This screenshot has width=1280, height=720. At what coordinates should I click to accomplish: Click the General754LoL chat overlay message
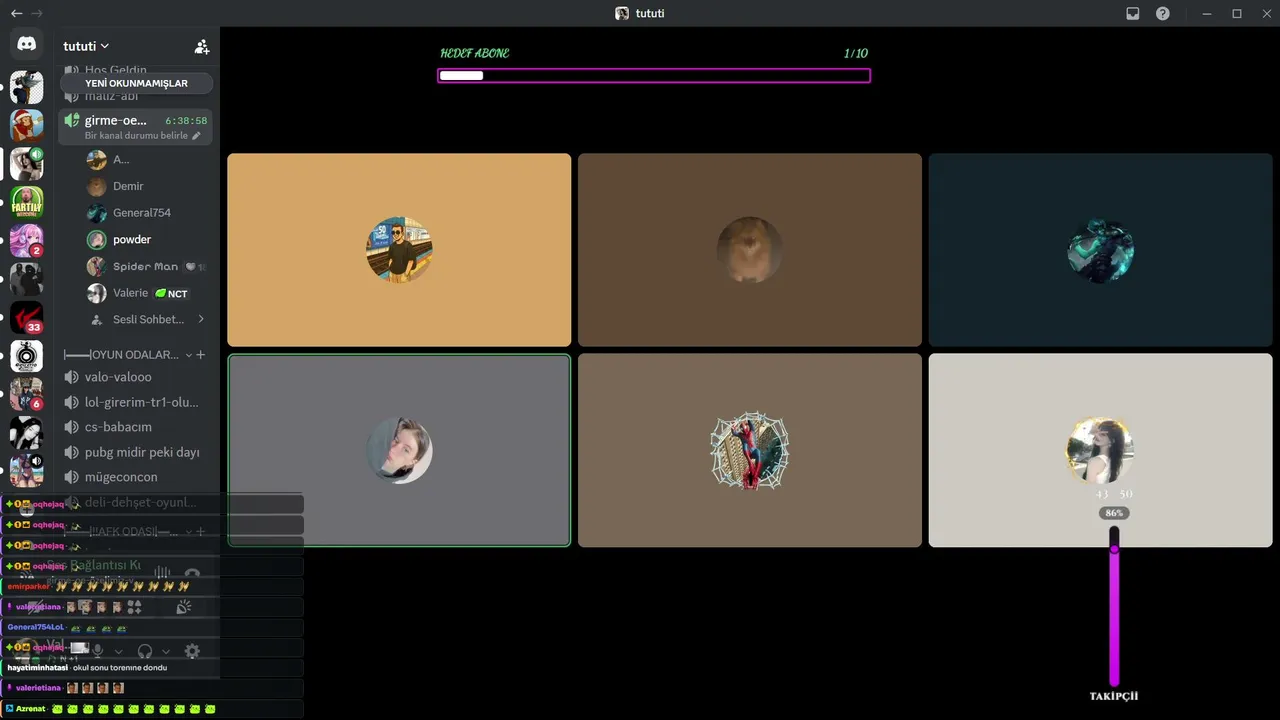click(x=152, y=627)
